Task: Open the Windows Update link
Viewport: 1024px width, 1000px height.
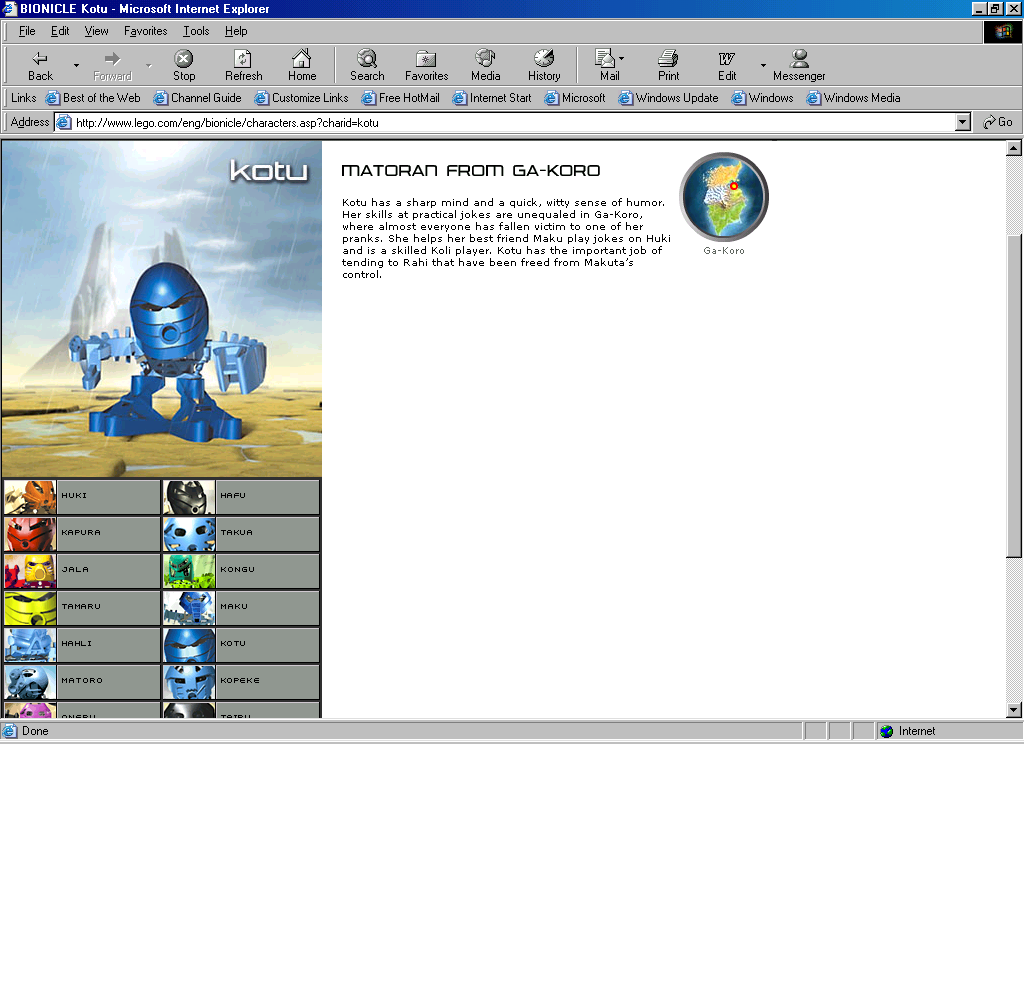Action: point(668,98)
